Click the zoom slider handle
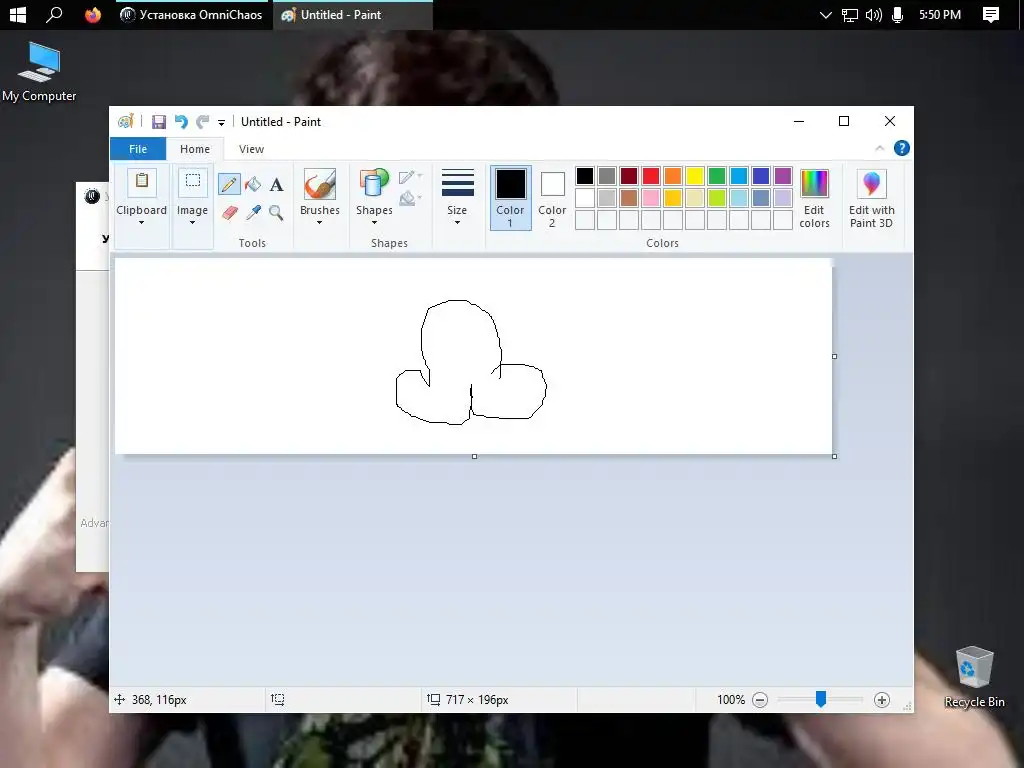This screenshot has width=1024, height=768. 821,699
